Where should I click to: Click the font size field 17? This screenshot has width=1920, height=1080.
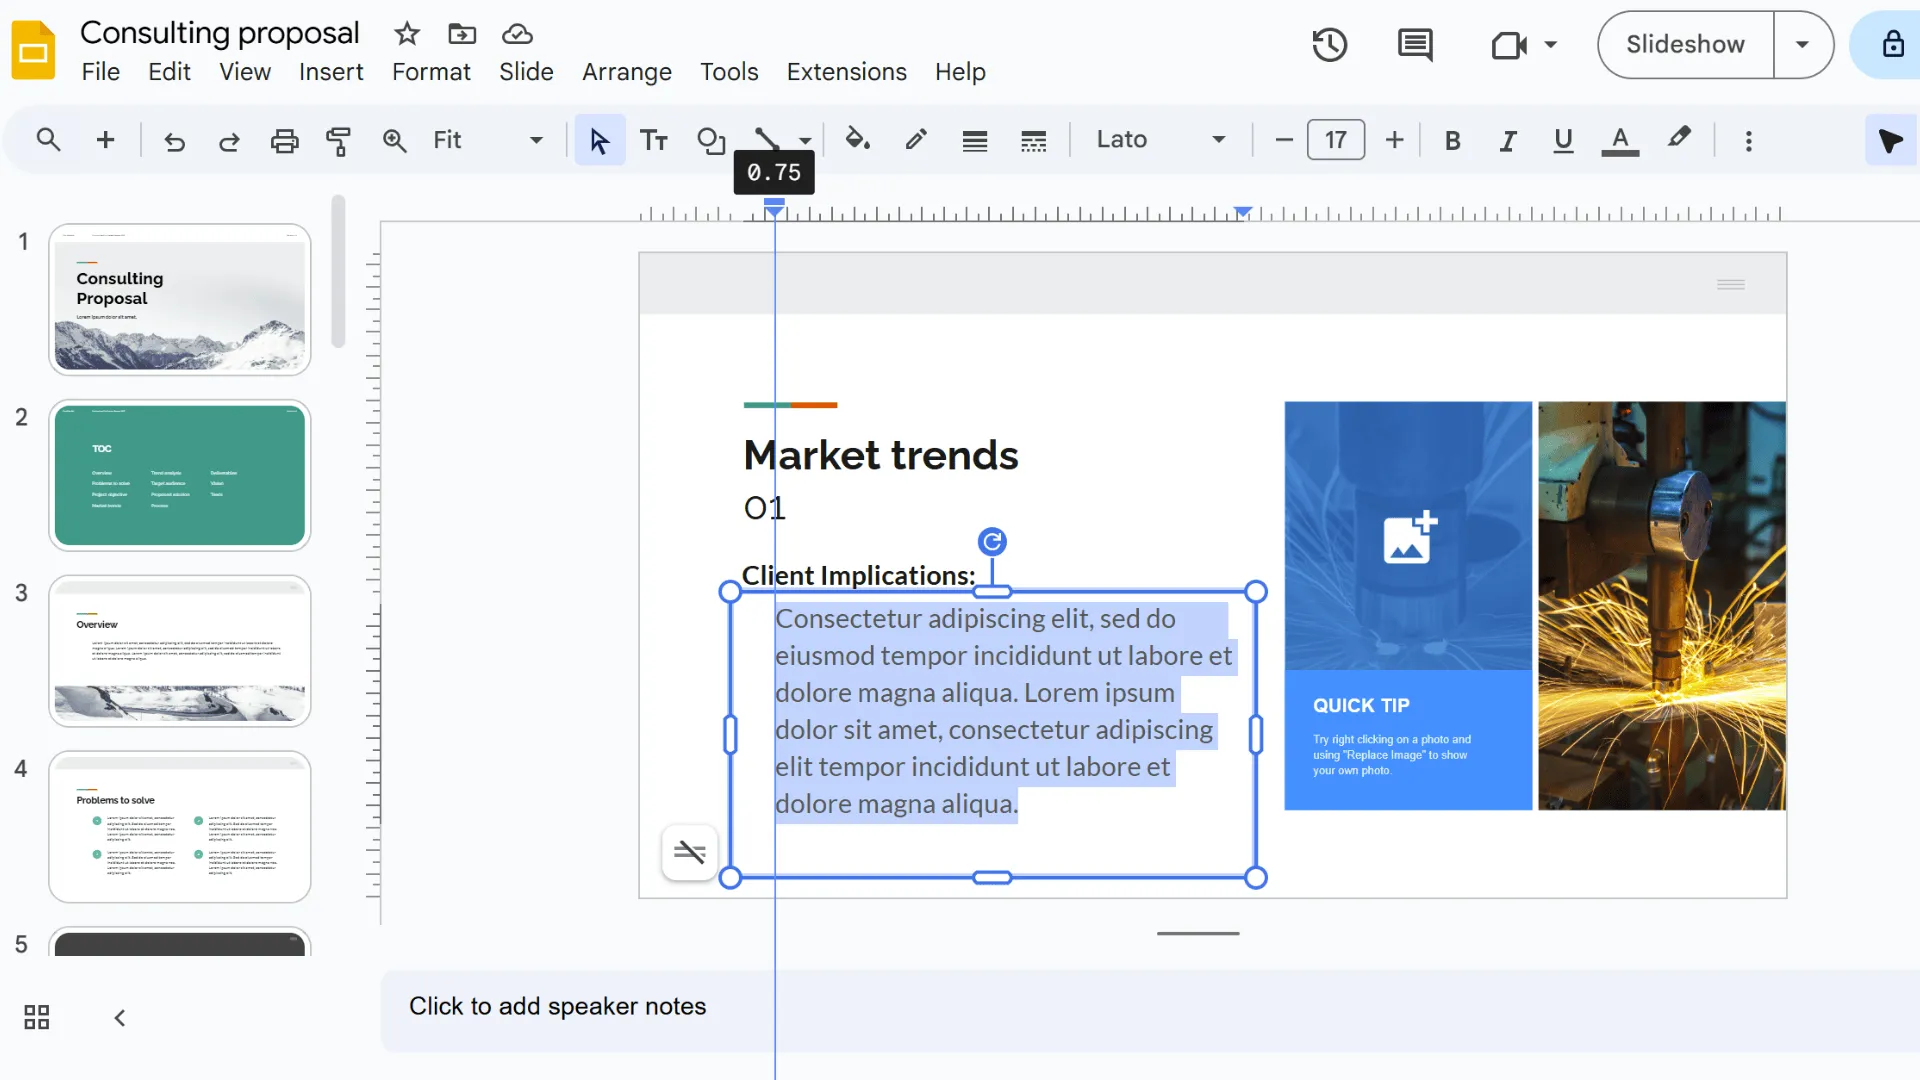click(x=1335, y=140)
